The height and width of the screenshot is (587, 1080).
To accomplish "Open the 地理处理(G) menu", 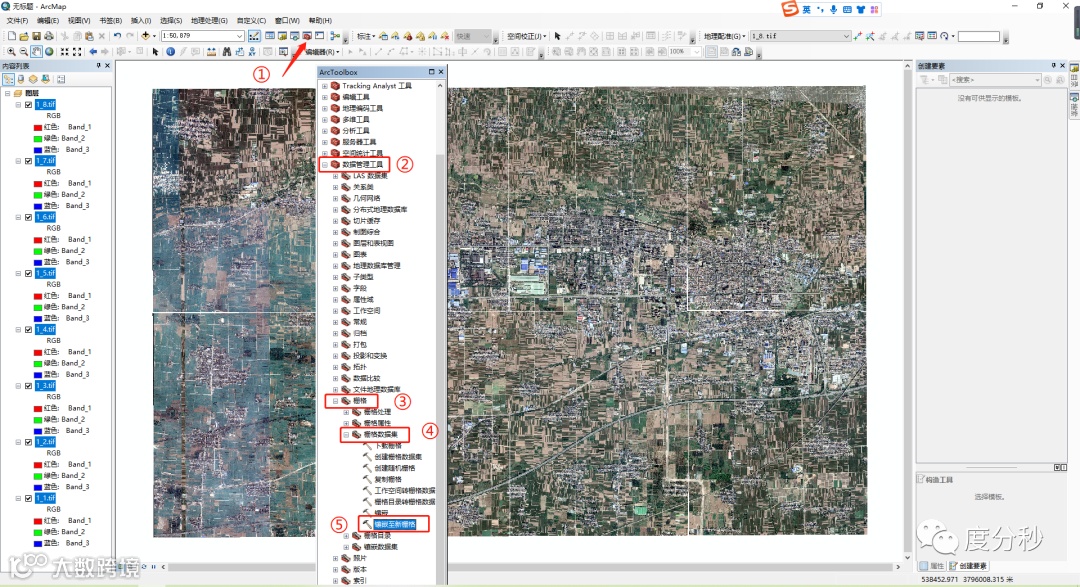I will click(207, 20).
